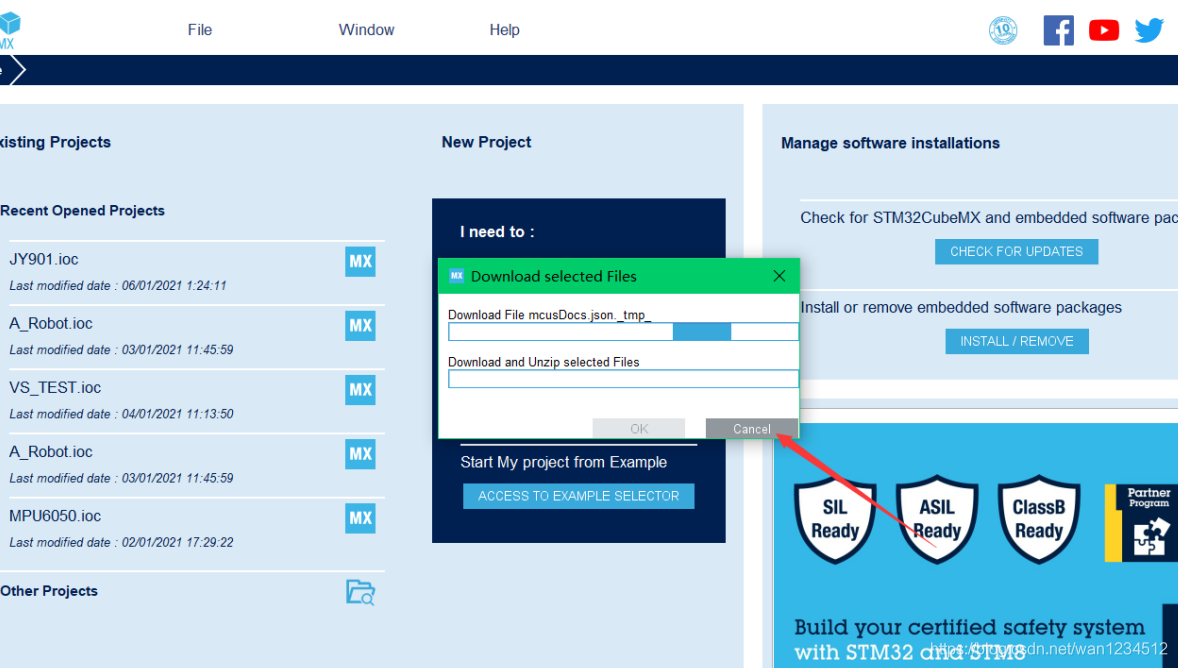Click the MX icon beside MPU6050.ioc
The image size is (1178, 668).
pos(360,518)
